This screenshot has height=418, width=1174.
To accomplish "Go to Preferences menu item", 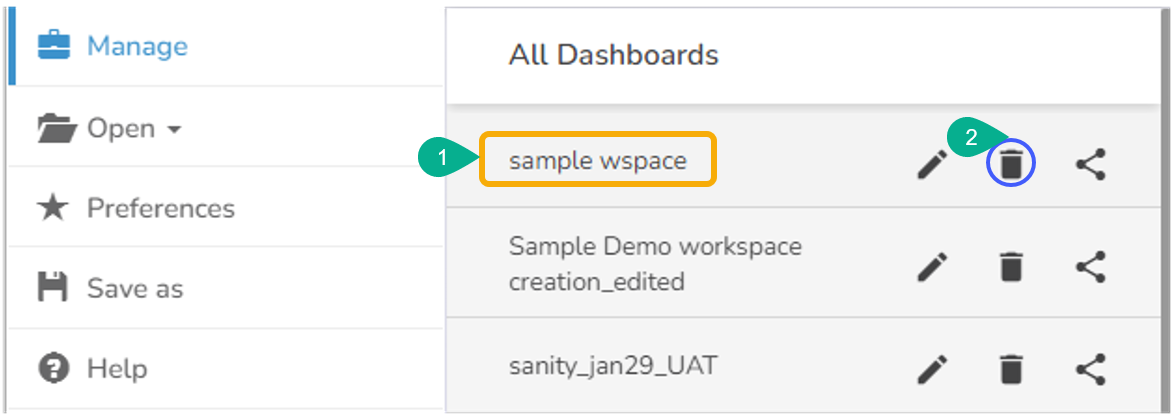I will click(x=160, y=208).
